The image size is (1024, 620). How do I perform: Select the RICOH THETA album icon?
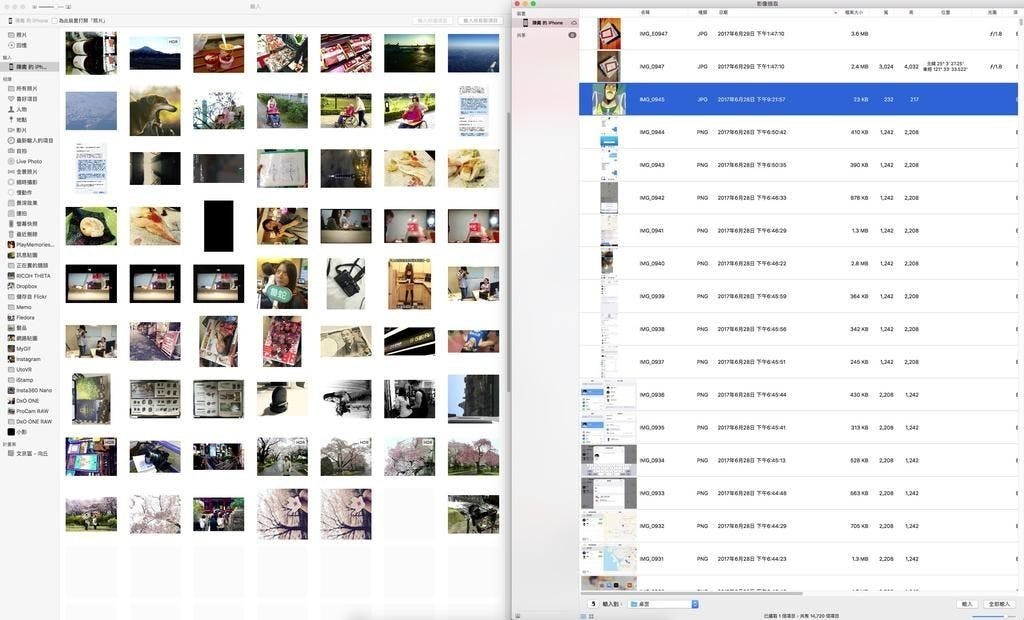(x=11, y=276)
